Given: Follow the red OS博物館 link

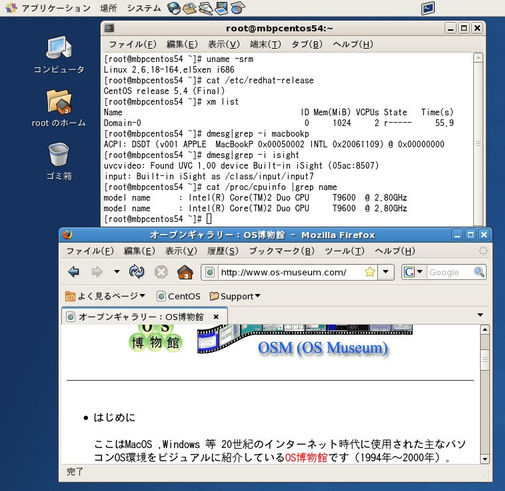Looking at the screenshot, I should [x=306, y=457].
